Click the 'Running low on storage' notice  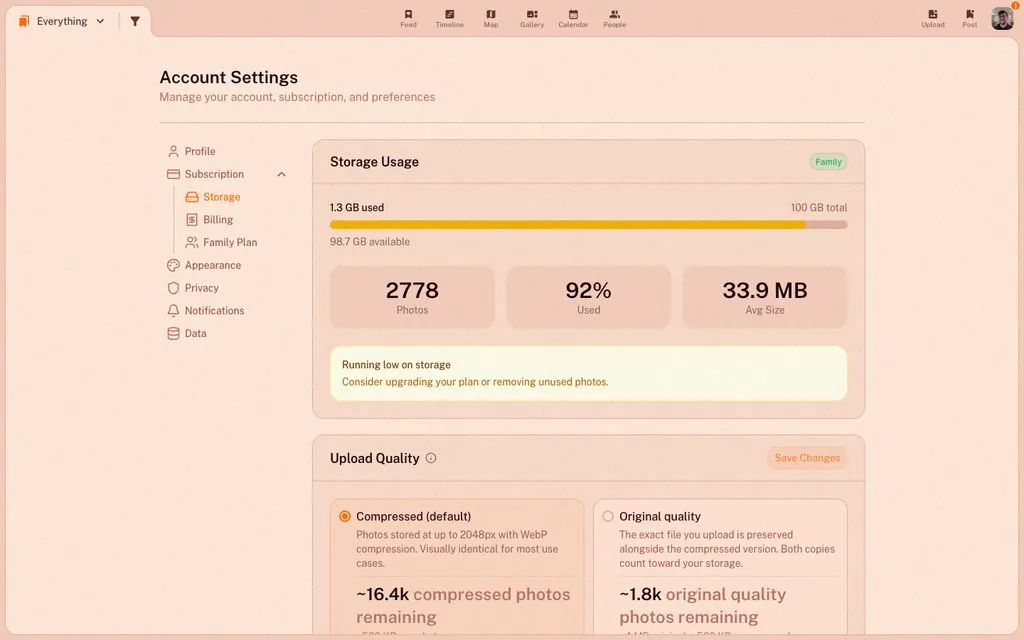click(x=588, y=373)
